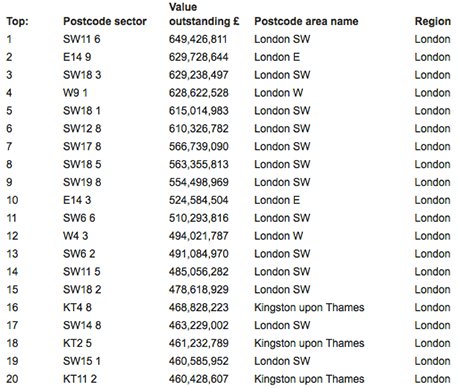Click Kingston upon Thames in row 18
Screen dimensions: 460x389
tap(309, 343)
